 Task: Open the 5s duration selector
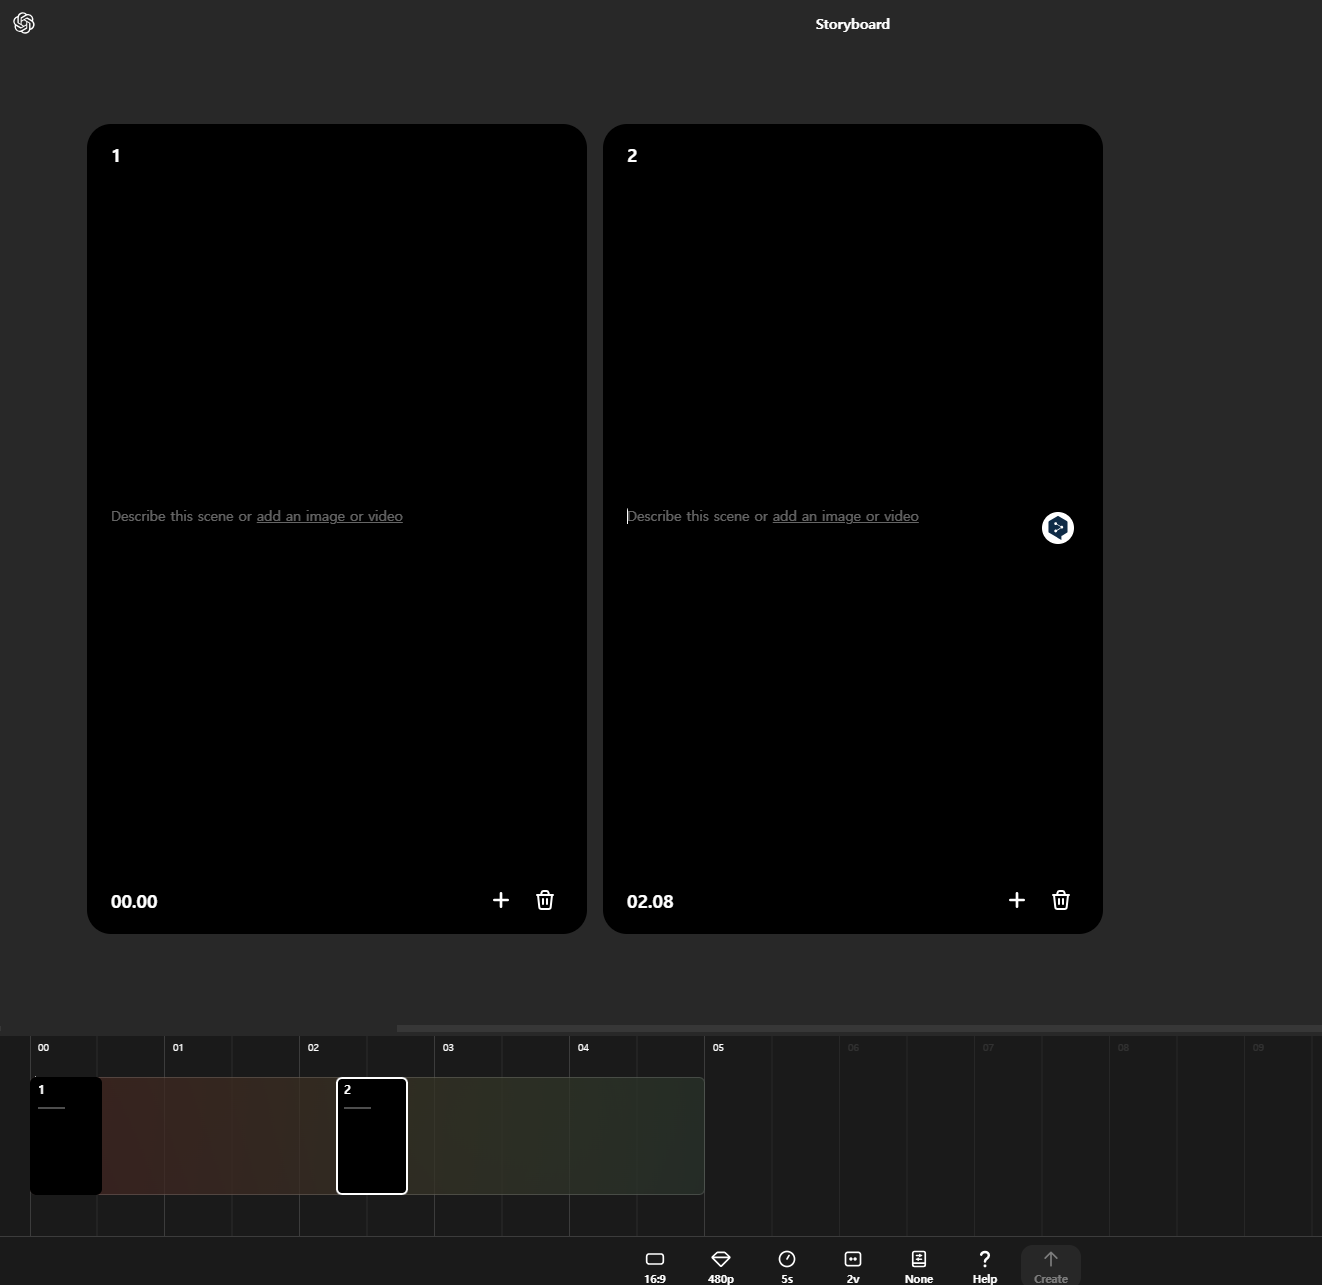[787, 1266]
